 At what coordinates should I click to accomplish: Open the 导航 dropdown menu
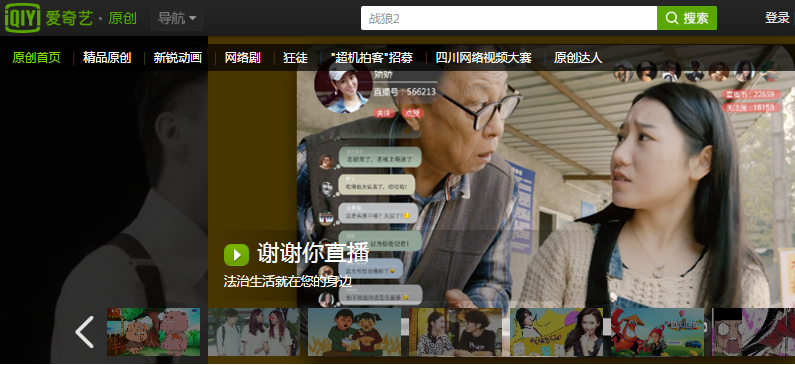[177, 18]
